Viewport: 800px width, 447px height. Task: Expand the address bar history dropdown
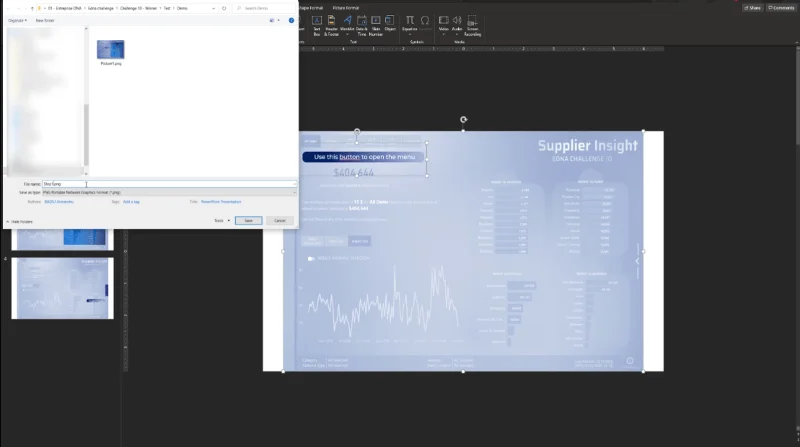pyautogui.click(x=213, y=8)
